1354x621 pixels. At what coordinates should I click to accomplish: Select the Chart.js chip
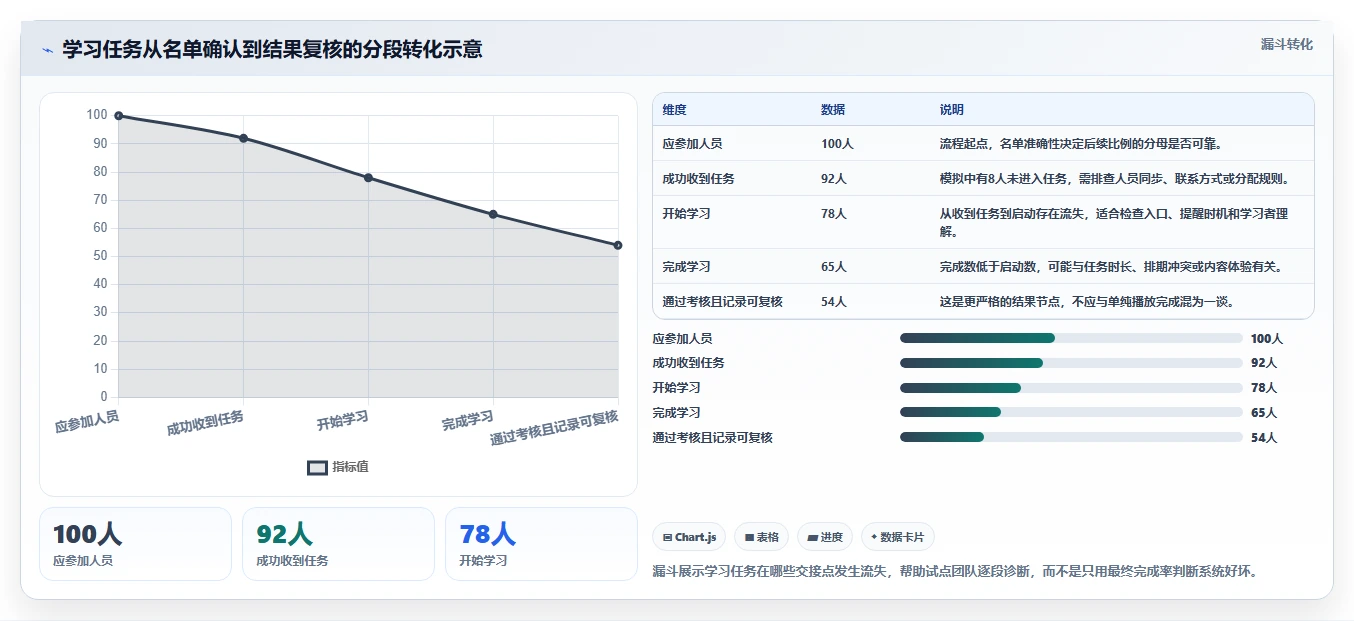[x=689, y=537]
